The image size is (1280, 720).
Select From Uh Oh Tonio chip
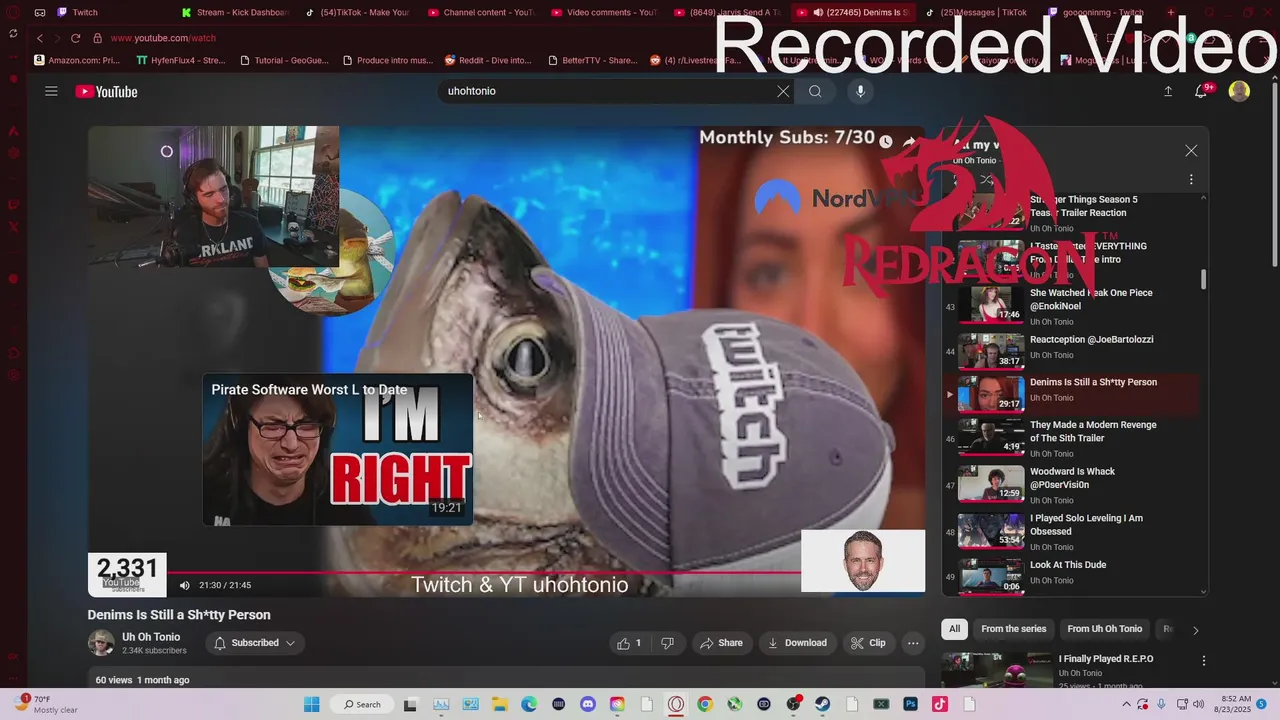coord(1104,629)
